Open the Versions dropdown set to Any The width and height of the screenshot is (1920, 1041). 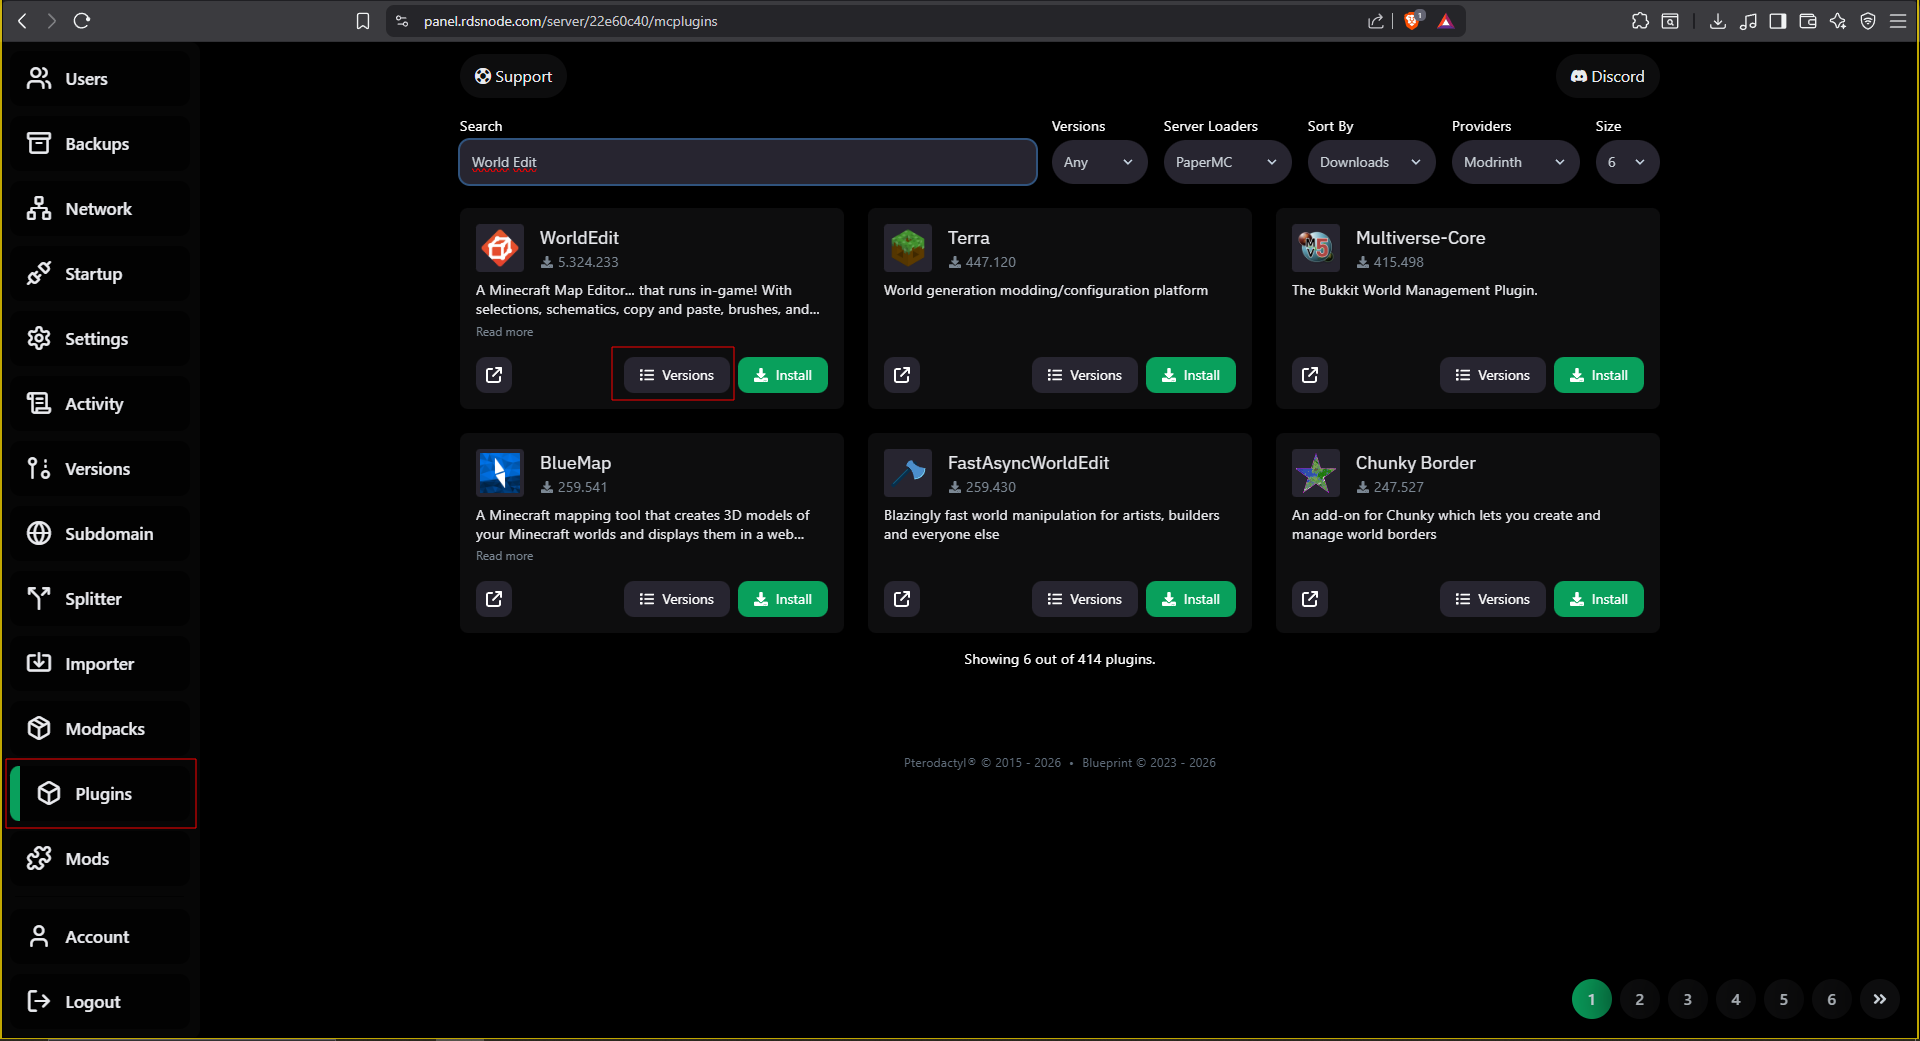coord(1098,161)
